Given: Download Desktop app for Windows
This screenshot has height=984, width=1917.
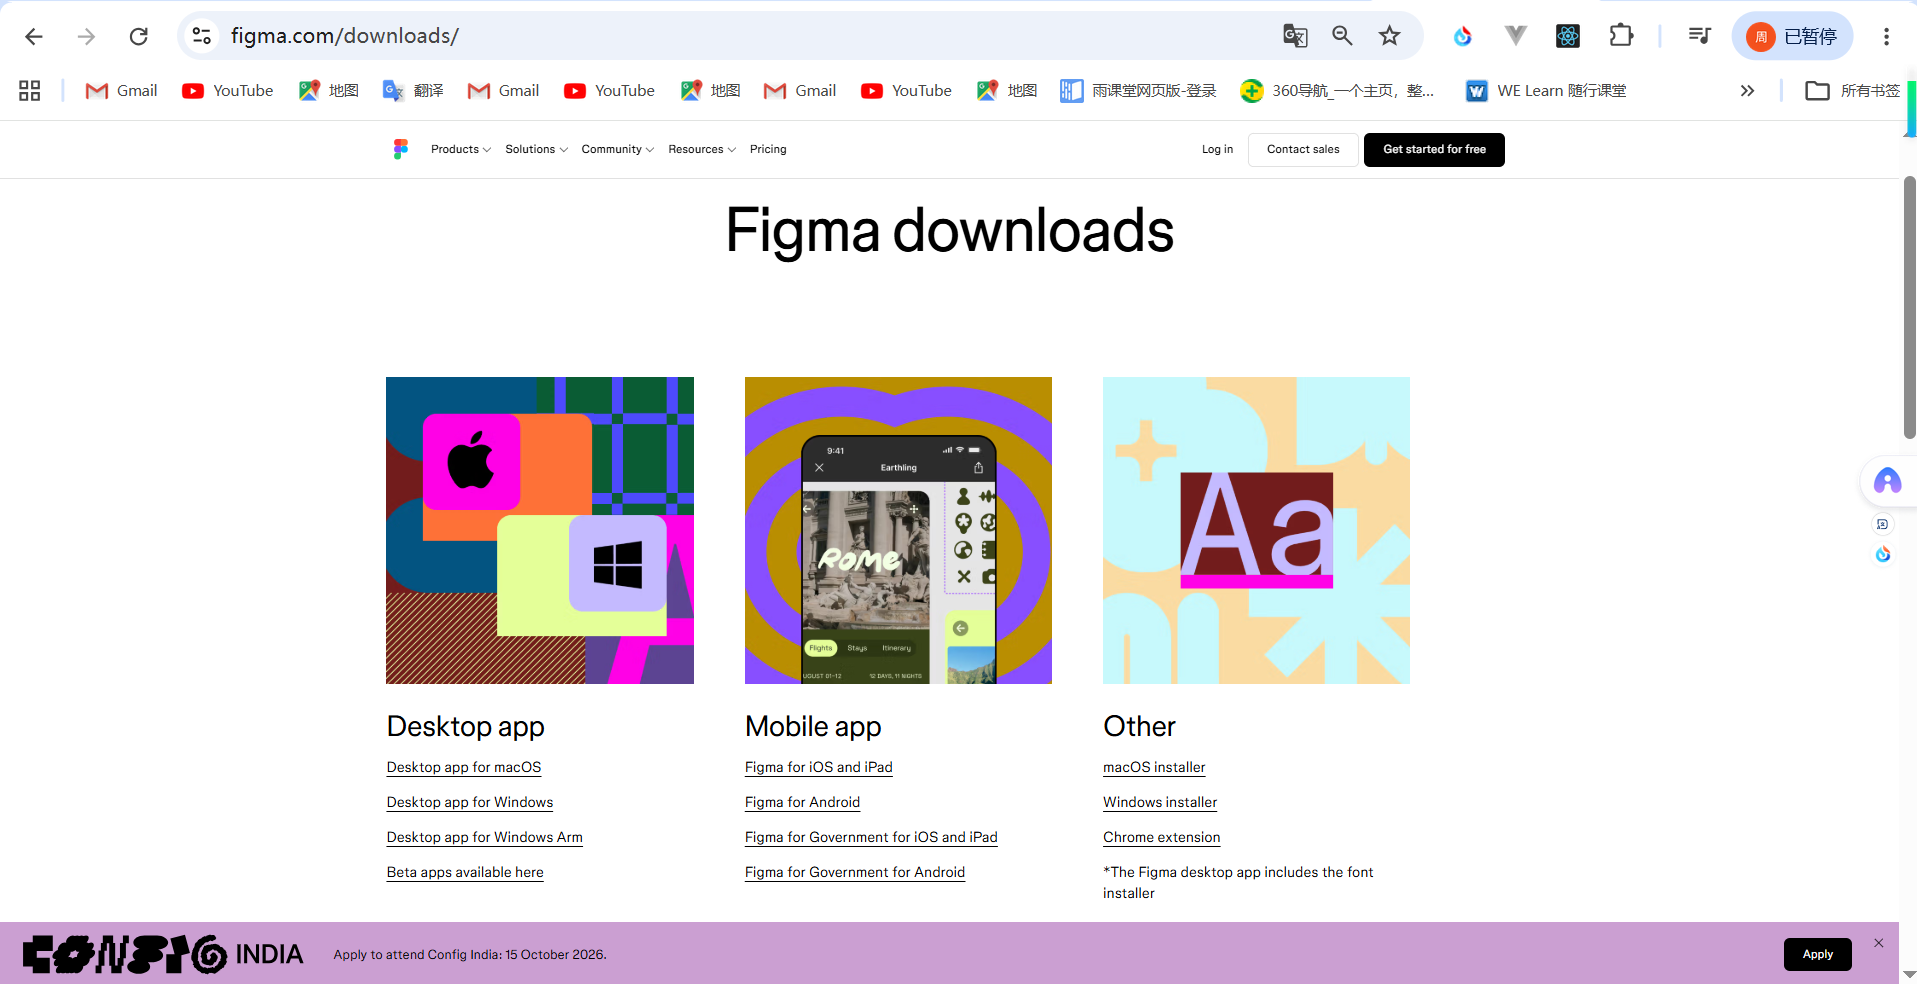Looking at the screenshot, I should (470, 802).
